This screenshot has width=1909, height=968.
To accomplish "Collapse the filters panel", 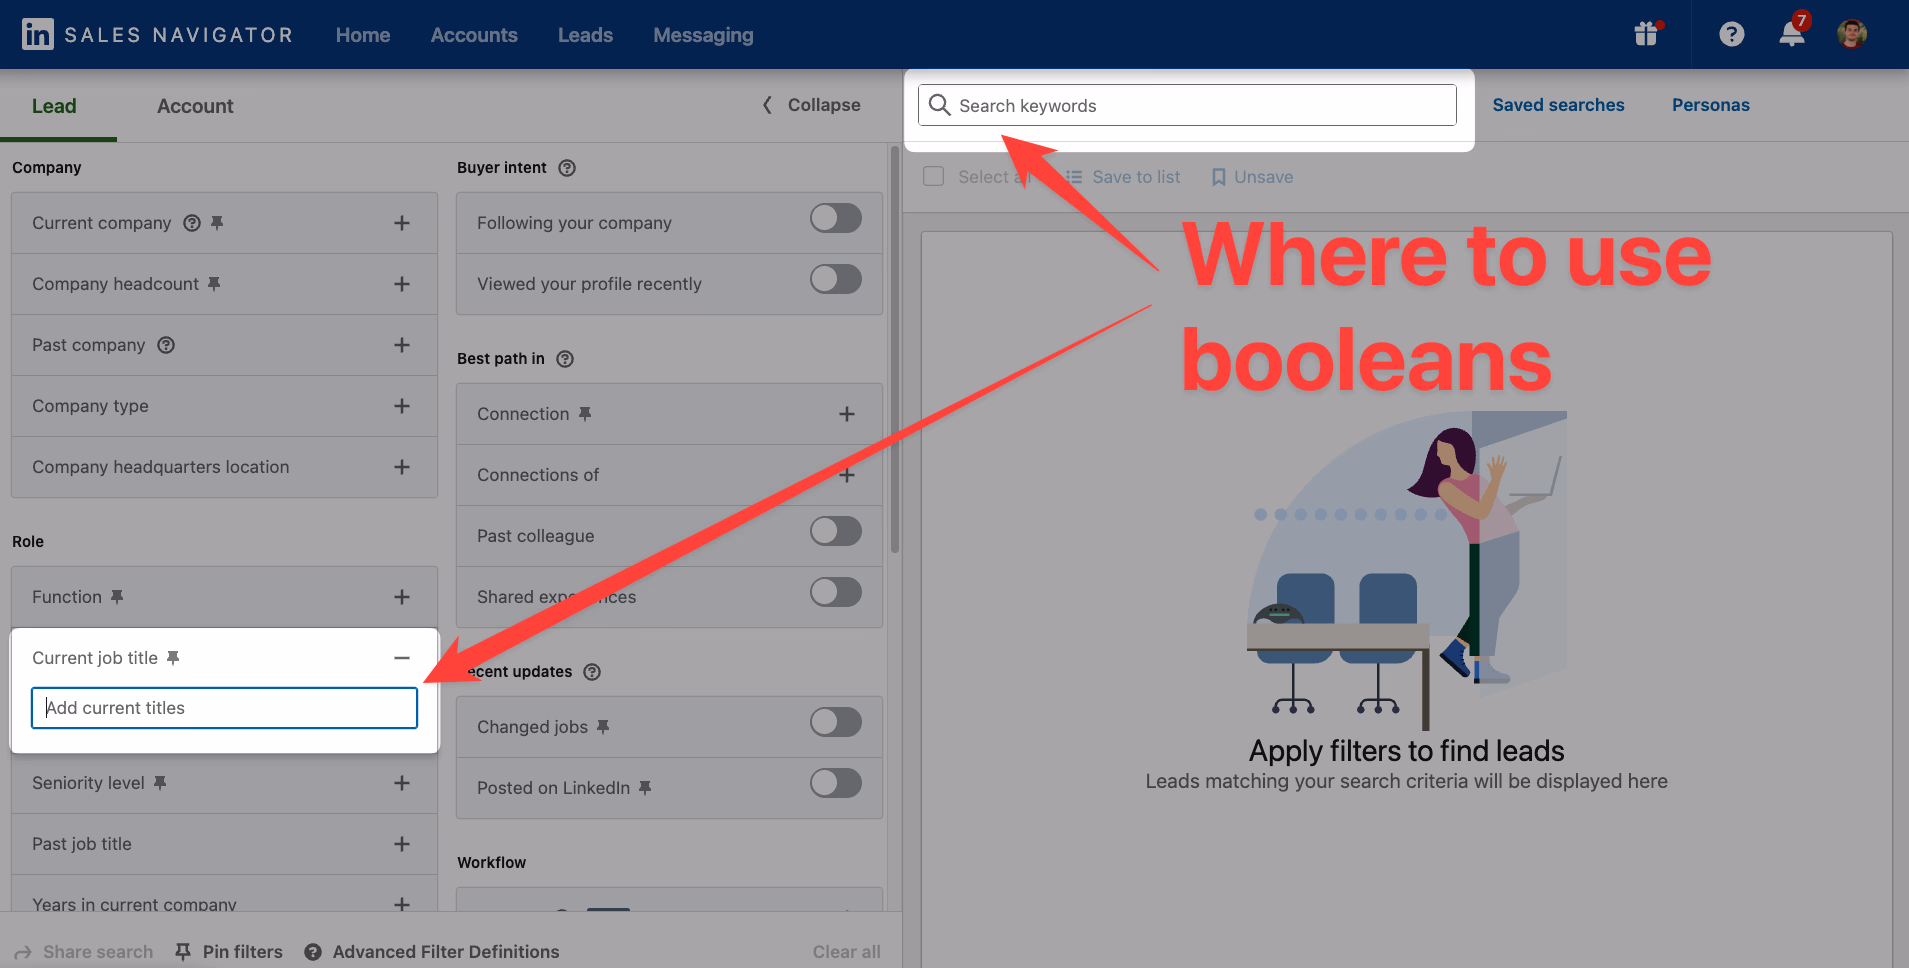I will (x=811, y=105).
